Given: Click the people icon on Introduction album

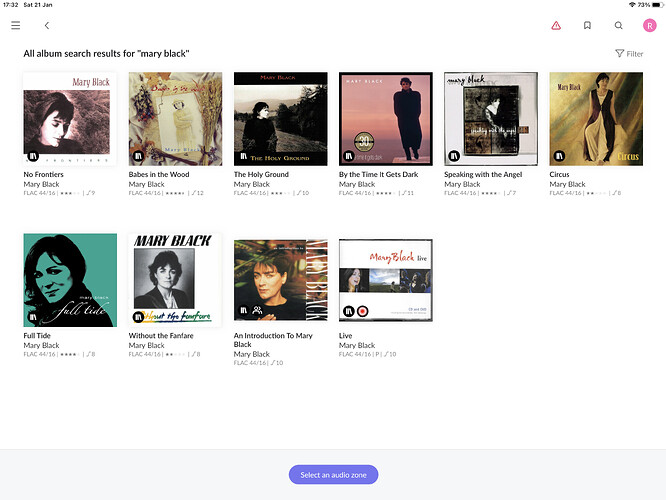Looking at the screenshot, I should 257,311.
